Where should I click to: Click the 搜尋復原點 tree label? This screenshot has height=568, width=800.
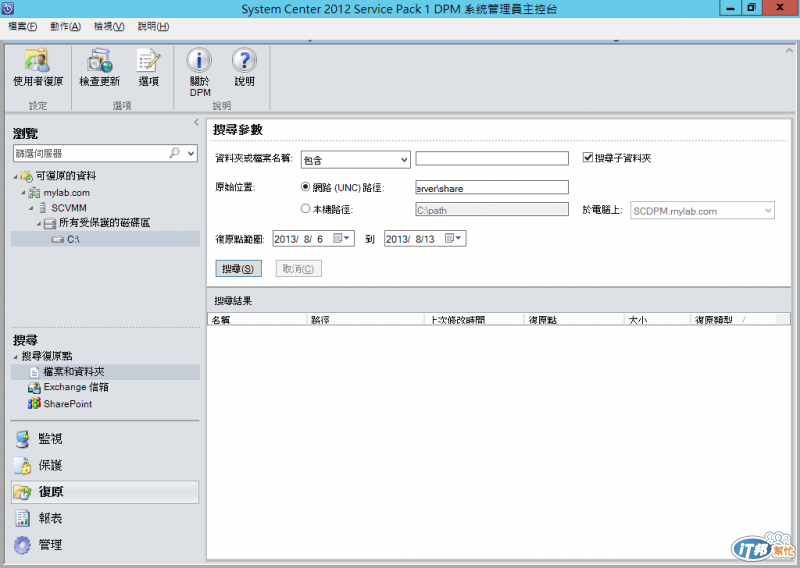click(47, 356)
